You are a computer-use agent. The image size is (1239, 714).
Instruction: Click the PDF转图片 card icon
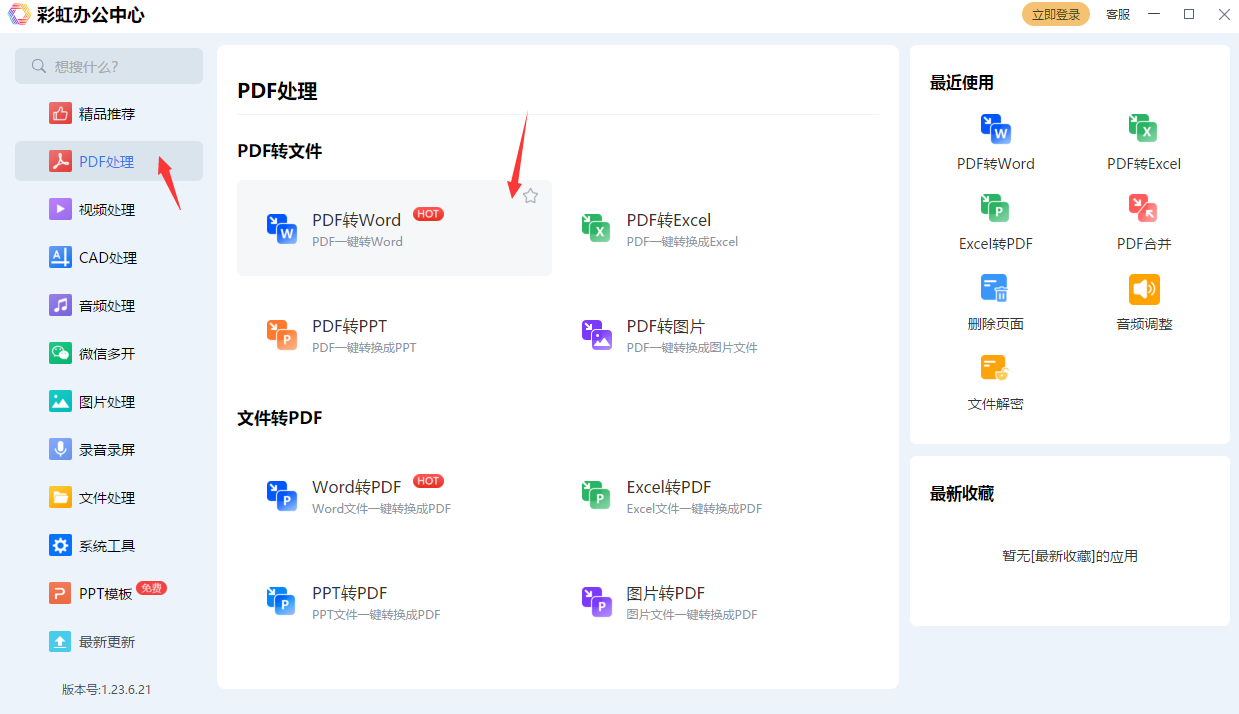point(596,335)
